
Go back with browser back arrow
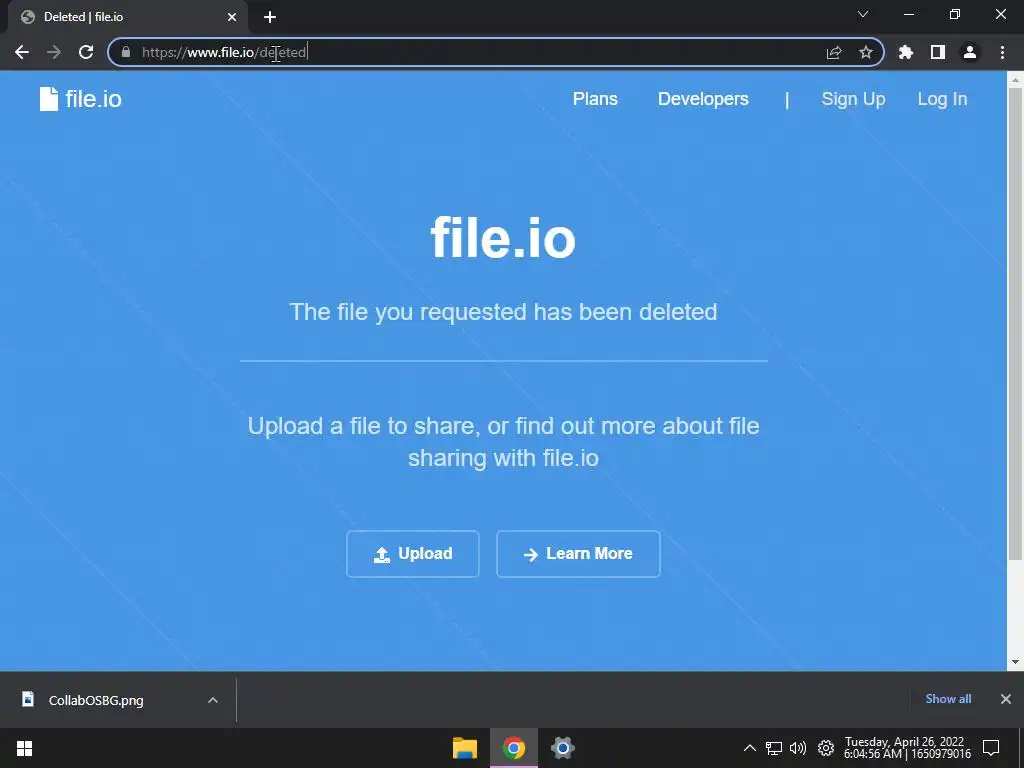[x=22, y=52]
